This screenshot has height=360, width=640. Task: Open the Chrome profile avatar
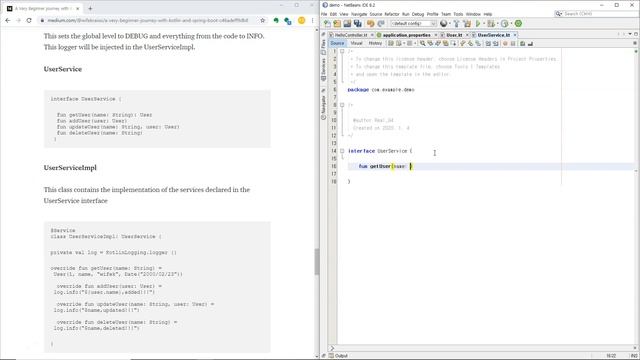301,20
